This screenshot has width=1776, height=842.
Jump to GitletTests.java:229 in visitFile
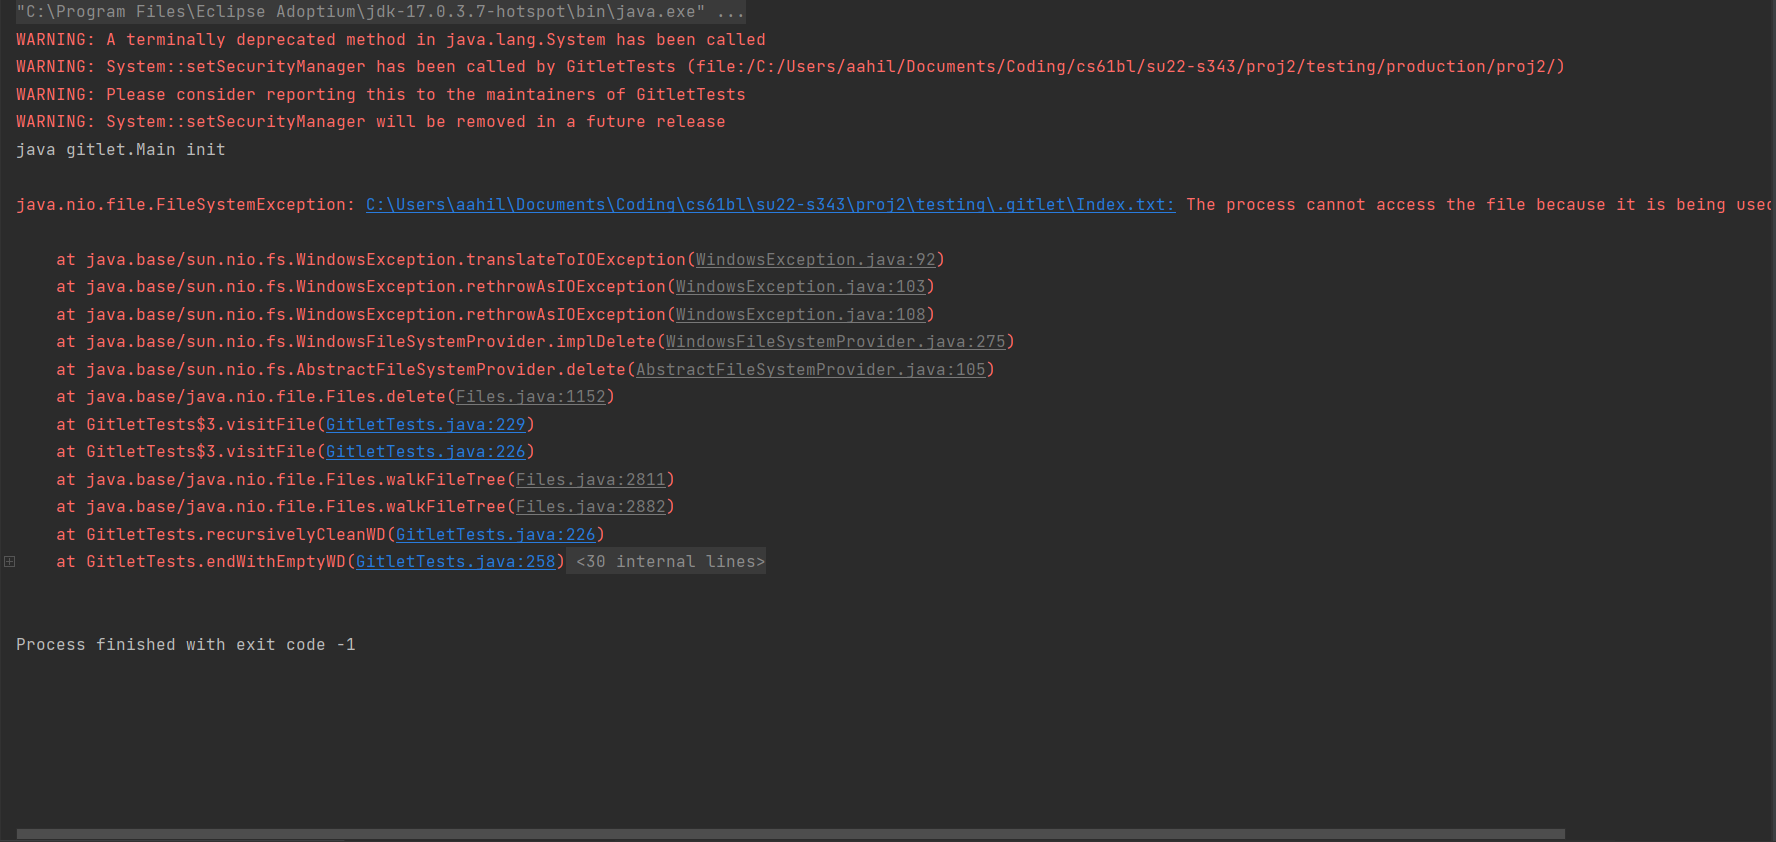pyautogui.click(x=425, y=425)
